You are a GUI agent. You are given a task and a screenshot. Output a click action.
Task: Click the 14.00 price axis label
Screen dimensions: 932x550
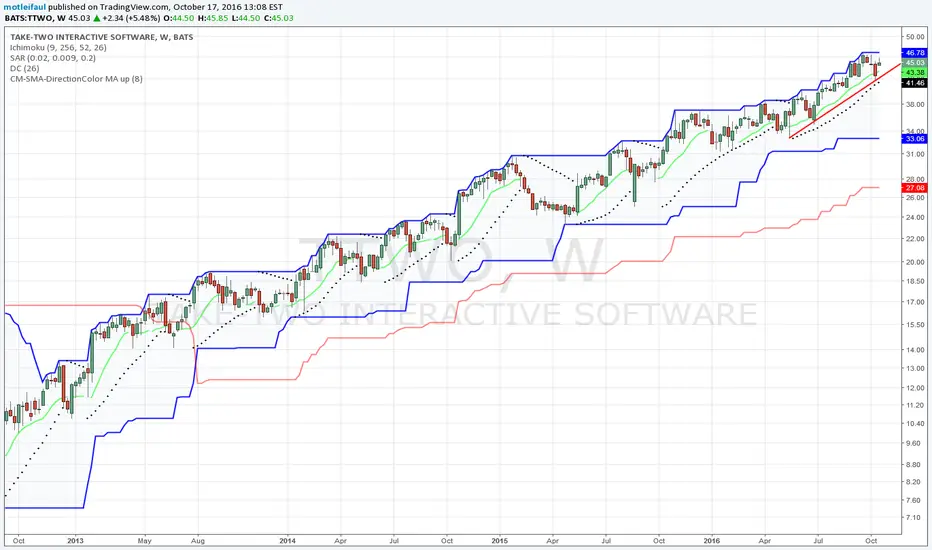915,350
